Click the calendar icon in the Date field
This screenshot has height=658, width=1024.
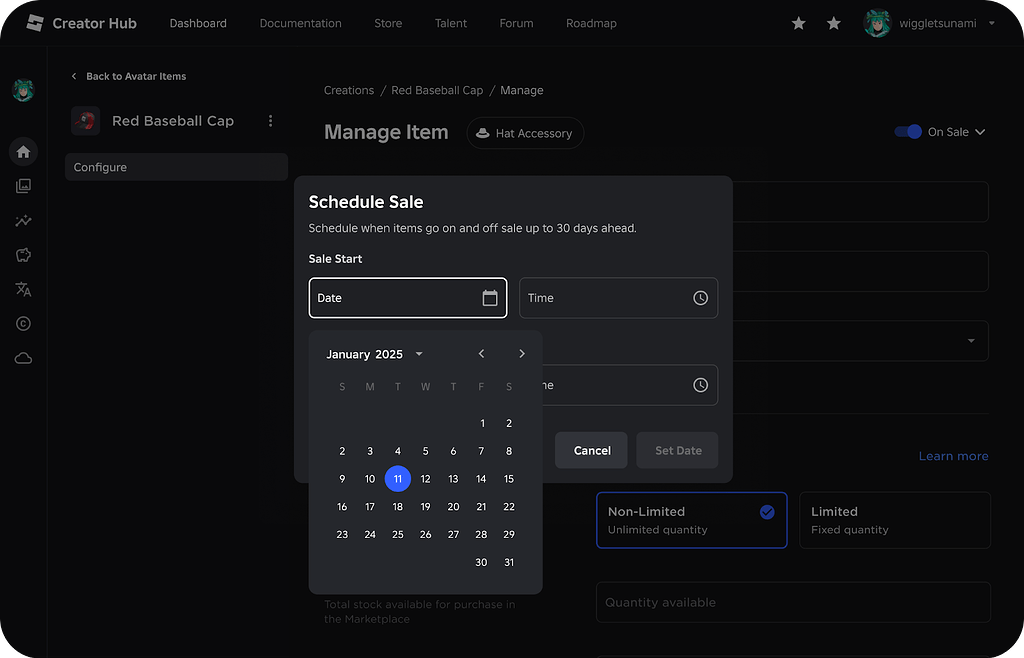point(489,297)
